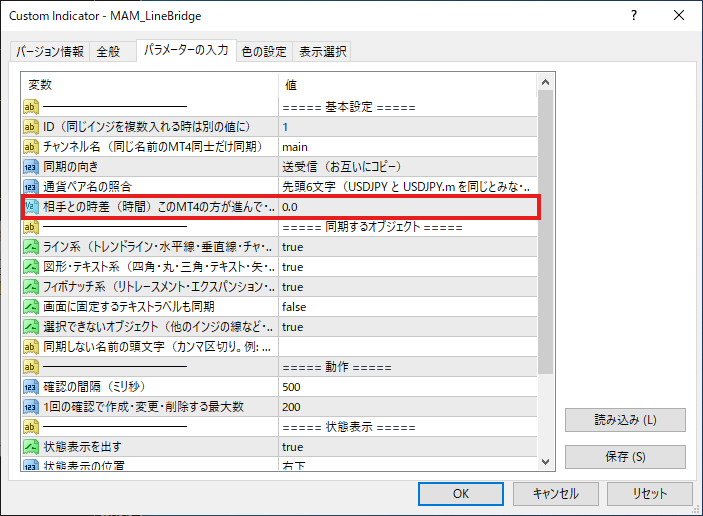703x516 pixels.
Task: Click the scrollbar down arrow
Action: coord(545,462)
